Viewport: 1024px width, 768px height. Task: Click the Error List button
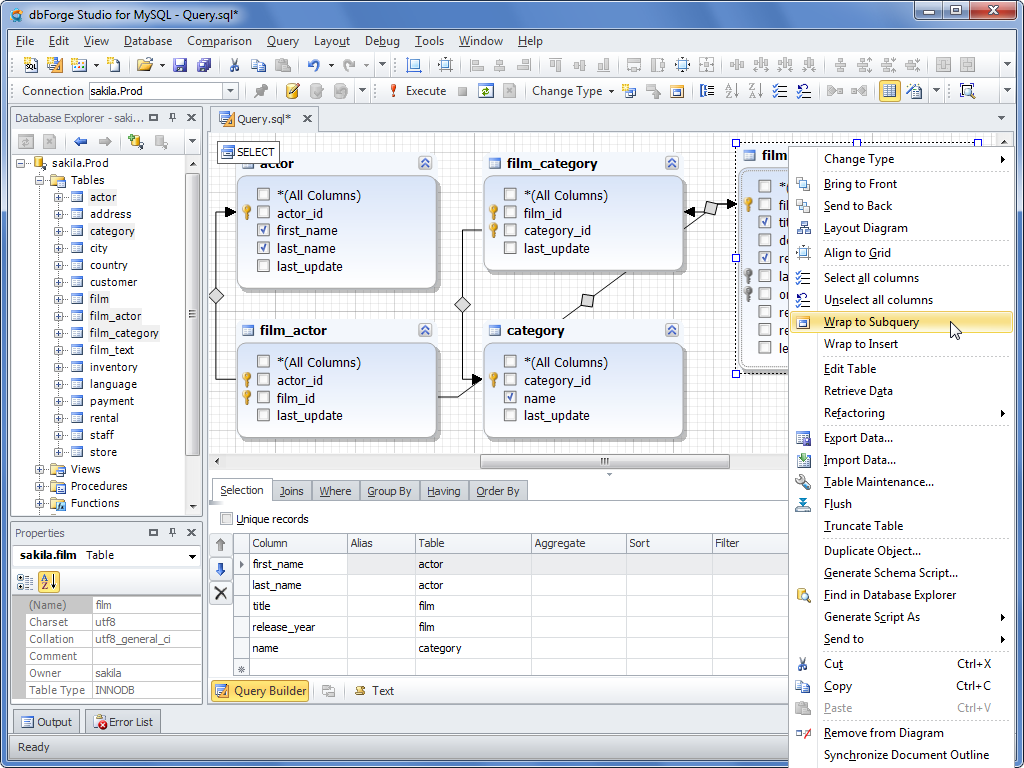click(124, 722)
